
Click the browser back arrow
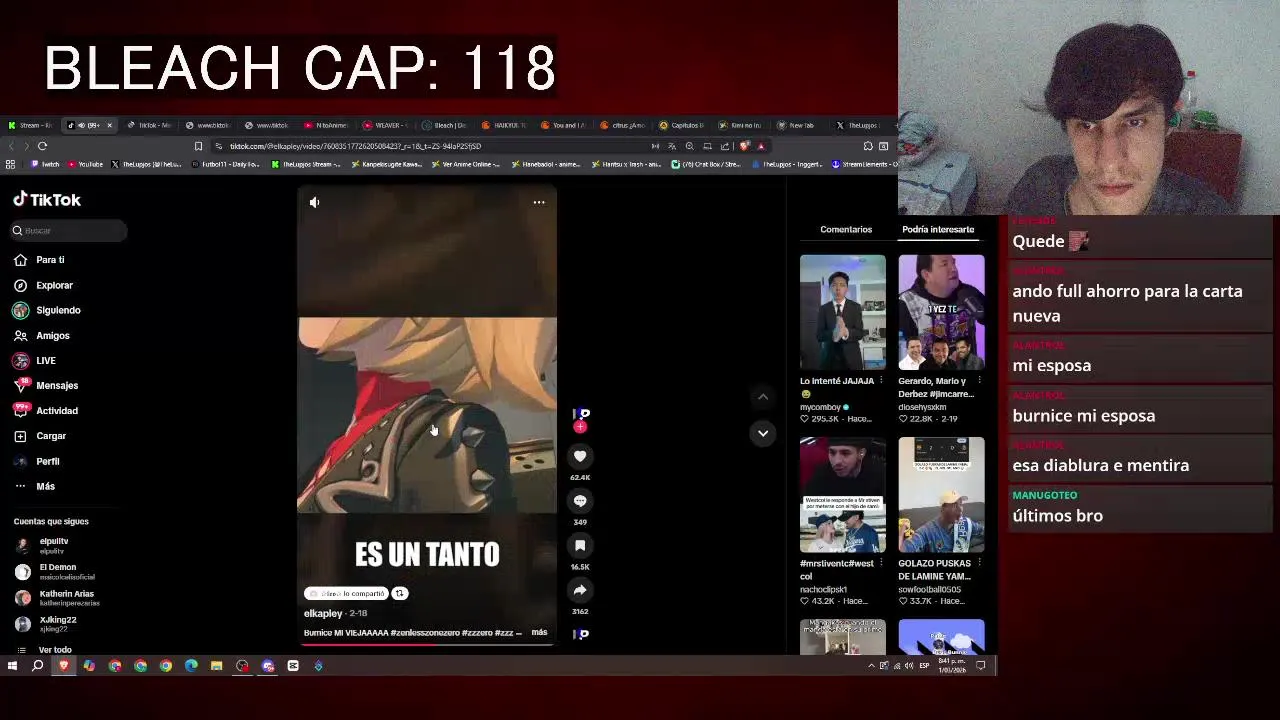tap(10, 146)
